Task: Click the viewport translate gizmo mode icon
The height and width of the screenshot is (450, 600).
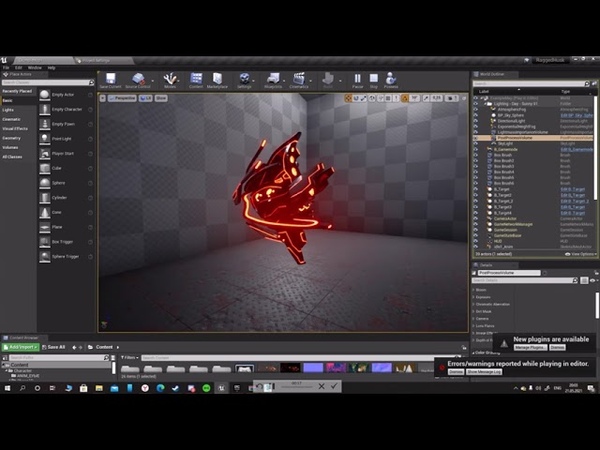Action: [x=348, y=98]
